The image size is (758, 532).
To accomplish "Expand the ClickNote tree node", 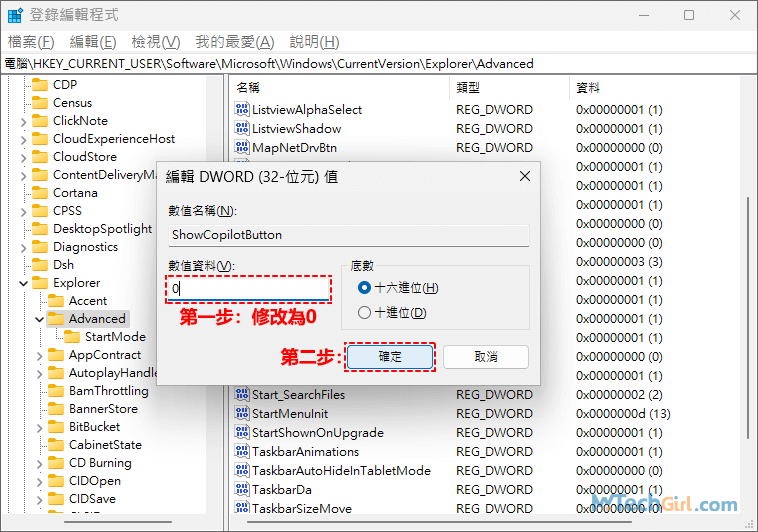I will pos(23,122).
